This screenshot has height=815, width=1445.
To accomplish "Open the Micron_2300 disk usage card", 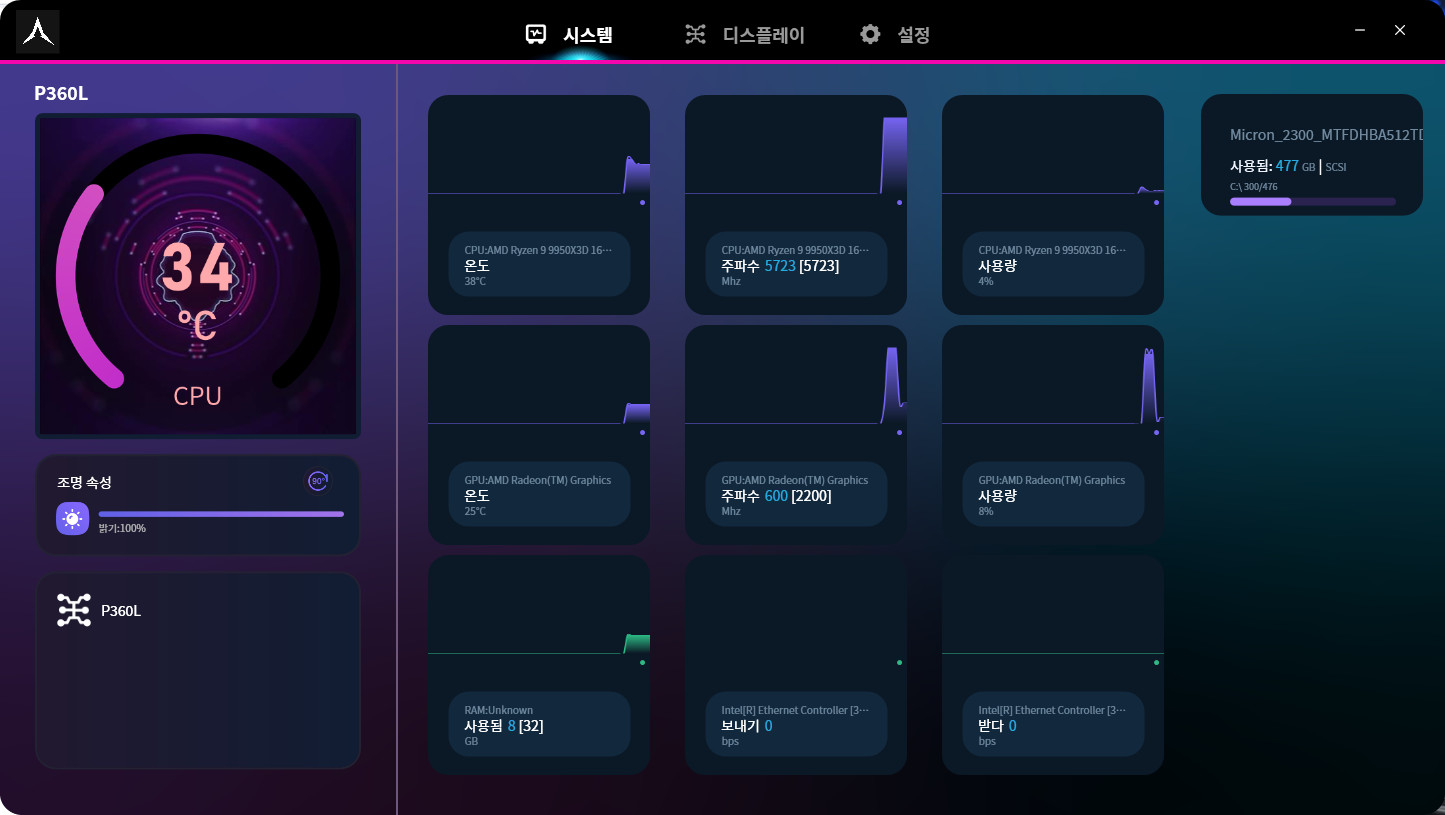I will pyautogui.click(x=1312, y=155).
